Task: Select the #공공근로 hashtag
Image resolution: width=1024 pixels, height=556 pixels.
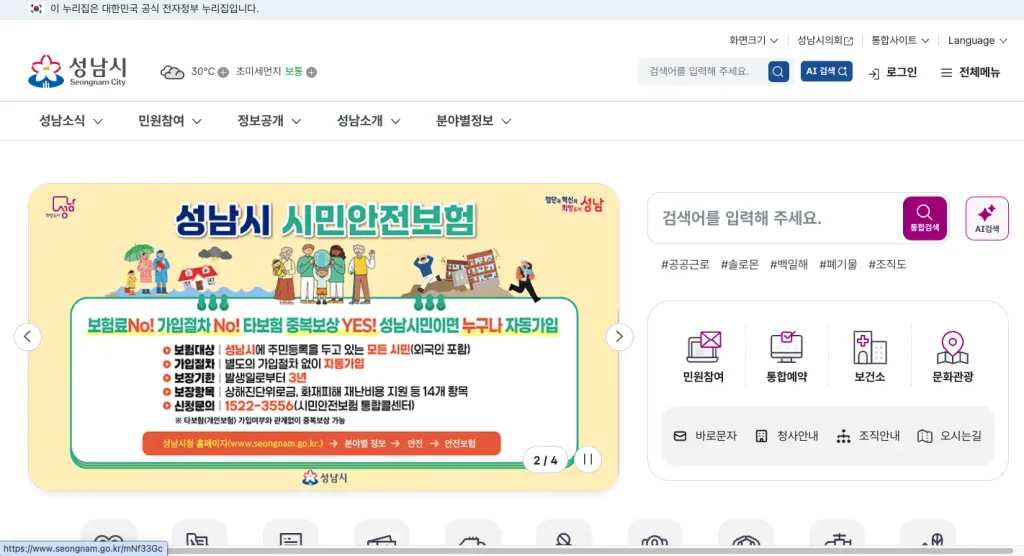Action: point(684,265)
